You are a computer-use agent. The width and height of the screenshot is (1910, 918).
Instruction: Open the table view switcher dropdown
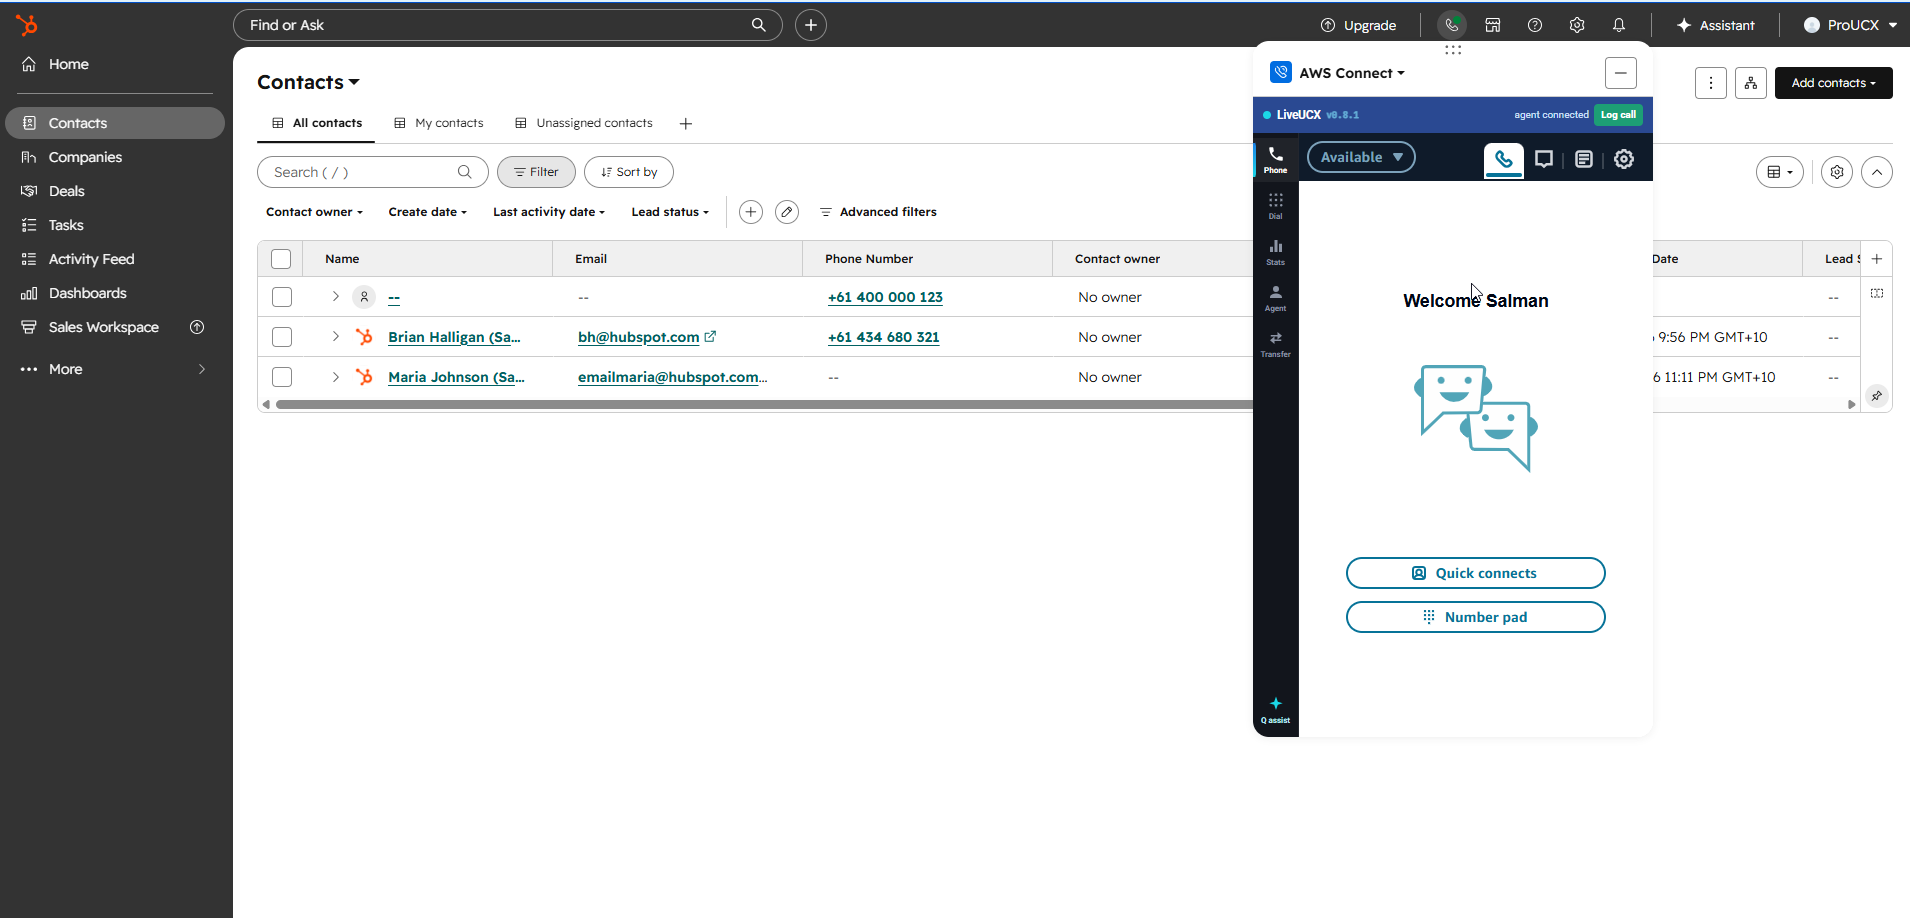point(1780,172)
